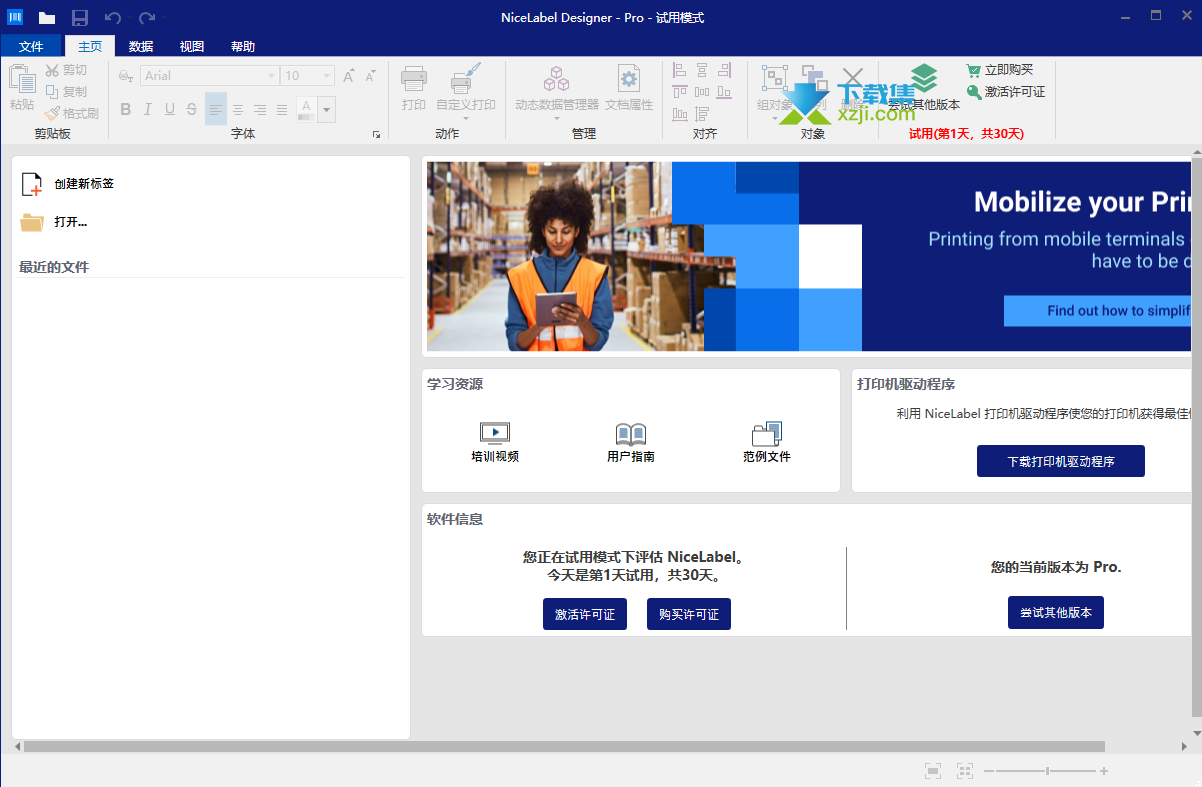Click the blue 尝试其他版本 button below version text
This screenshot has height=787, width=1202.
[1056, 613]
